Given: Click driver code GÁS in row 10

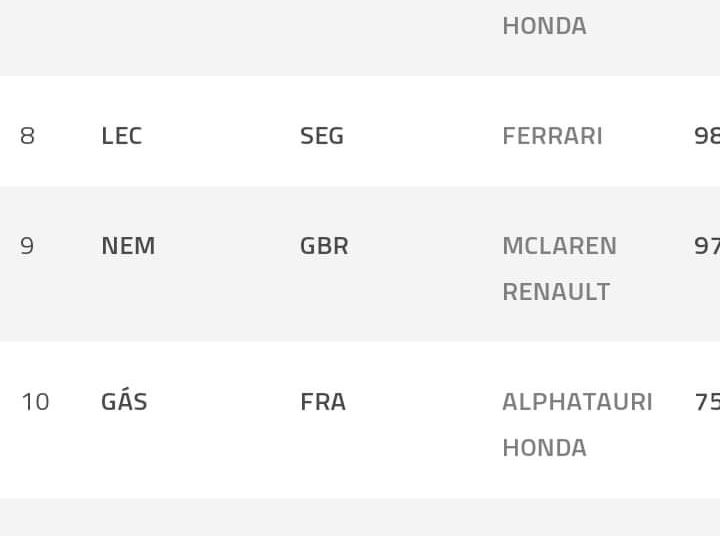Looking at the screenshot, I should (124, 402).
